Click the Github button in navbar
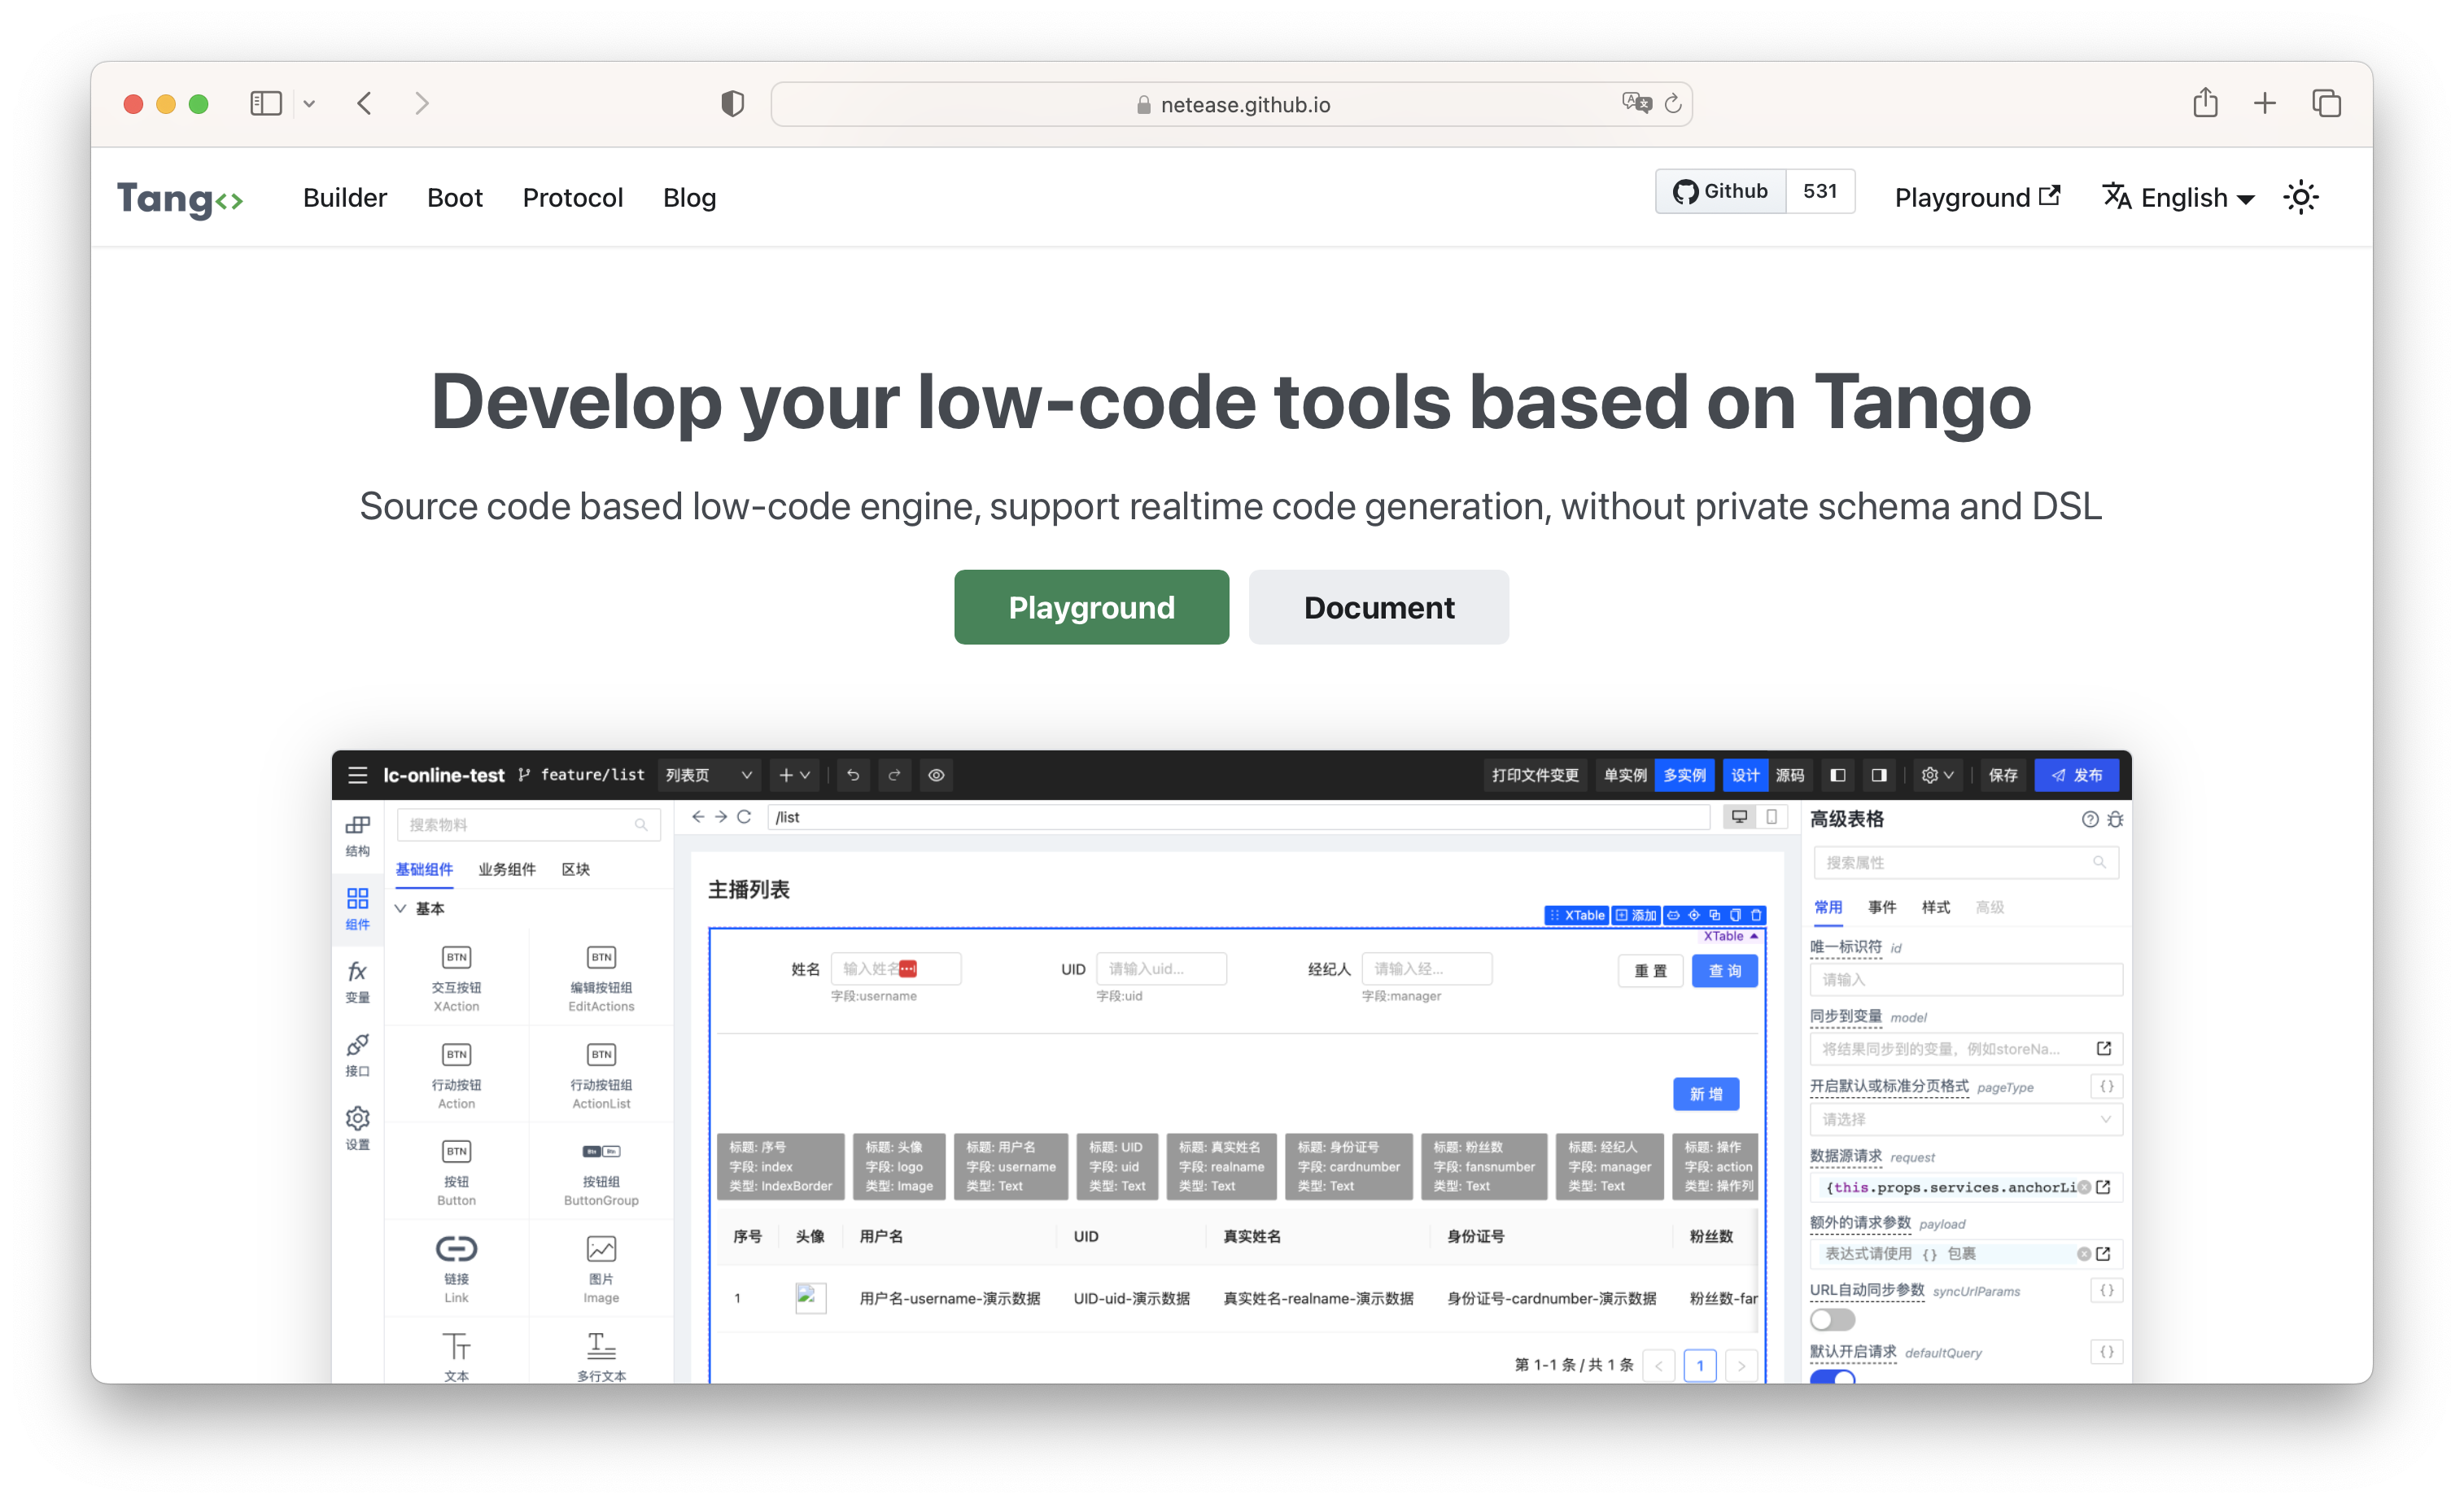The image size is (2464, 1504). click(1720, 191)
